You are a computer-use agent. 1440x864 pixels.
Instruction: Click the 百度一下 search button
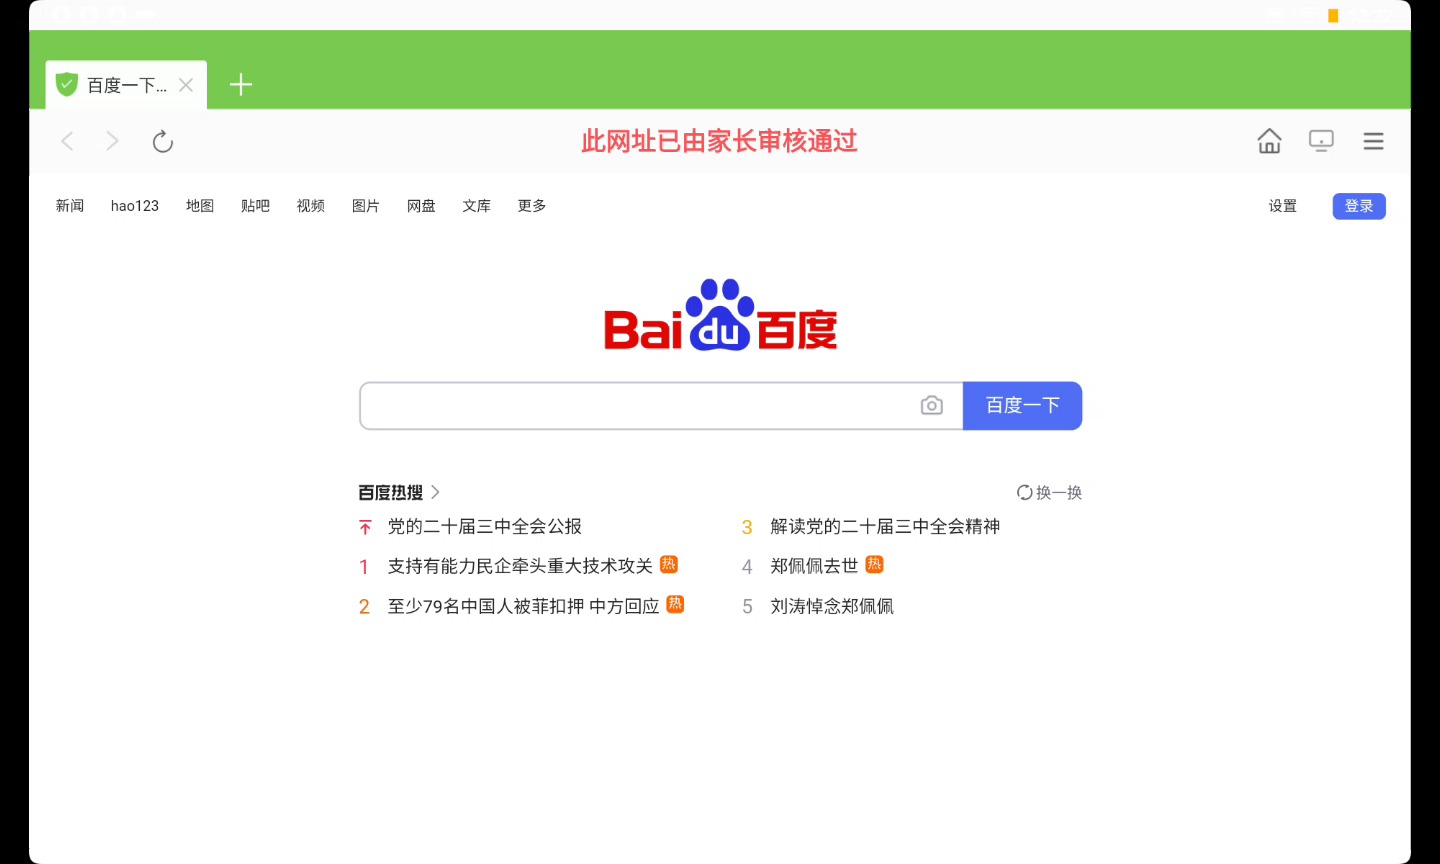(1022, 405)
